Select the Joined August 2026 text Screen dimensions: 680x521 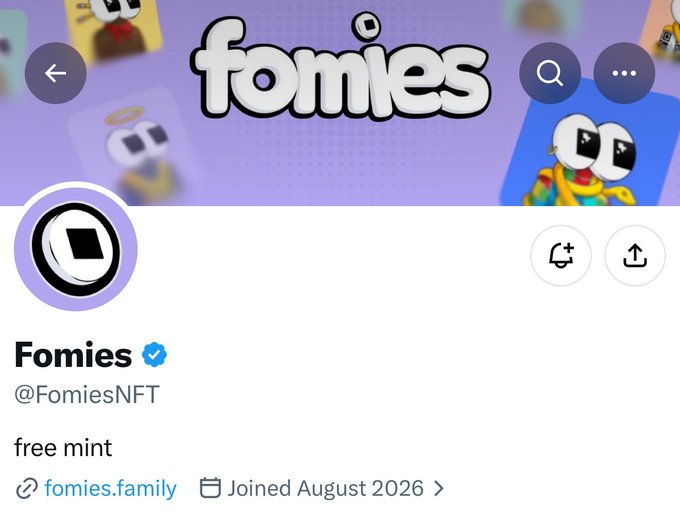pos(325,488)
